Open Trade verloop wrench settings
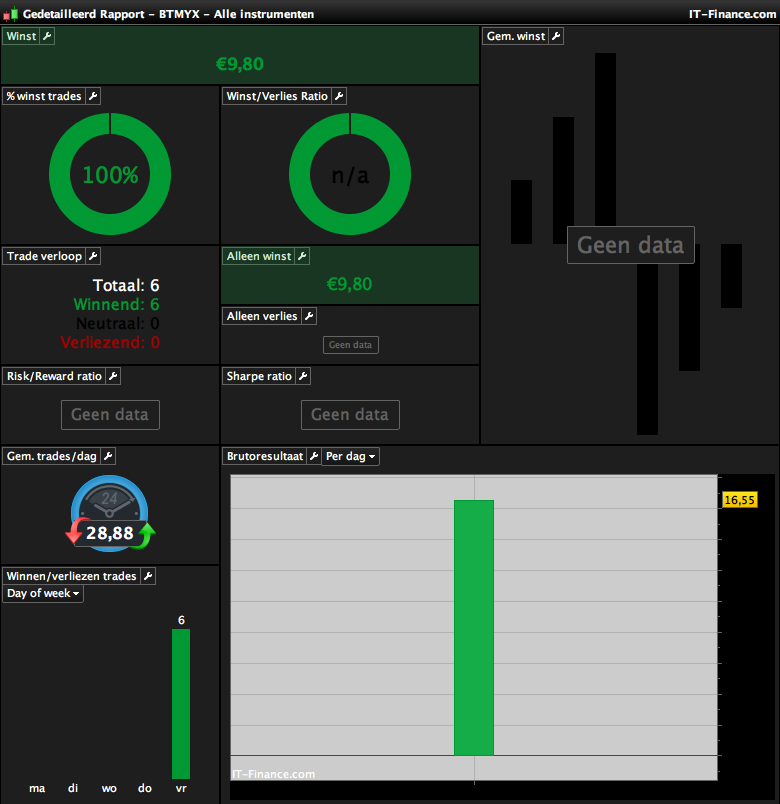 click(93, 256)
